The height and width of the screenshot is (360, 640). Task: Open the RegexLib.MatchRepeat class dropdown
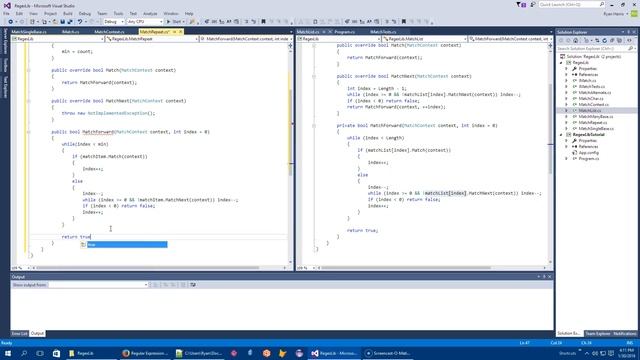(152, 39)
